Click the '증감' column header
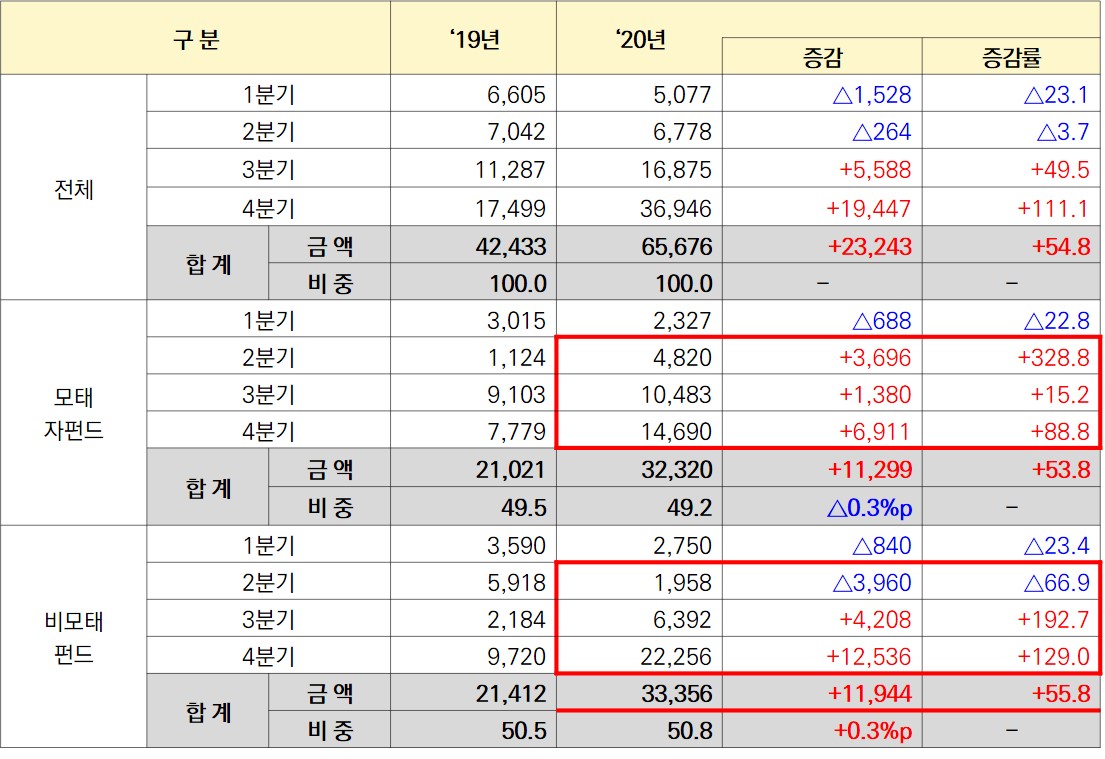The image size is (1105, 759). 822,56
